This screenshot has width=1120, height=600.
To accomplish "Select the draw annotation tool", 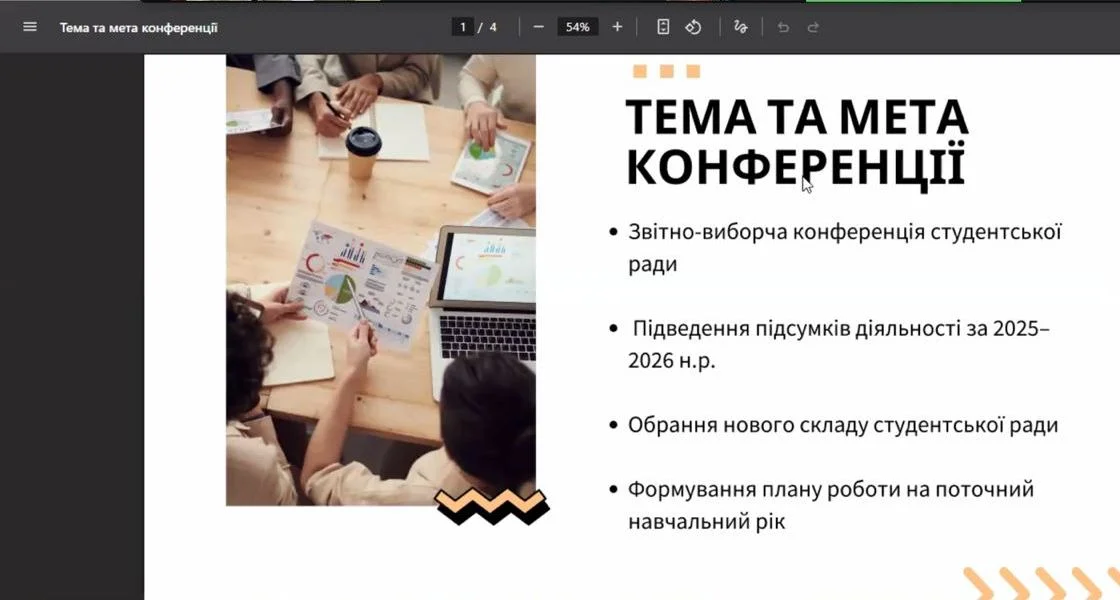I will click(741, 27).
